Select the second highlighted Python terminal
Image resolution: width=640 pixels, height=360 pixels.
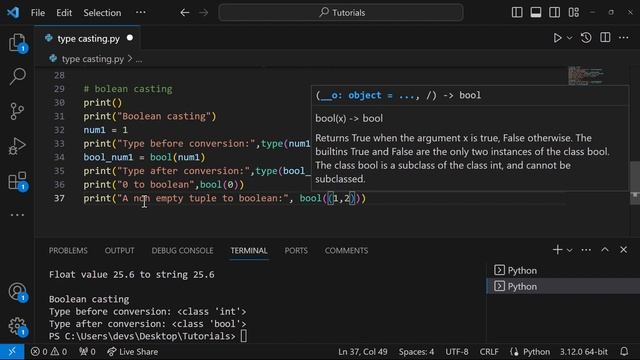(x=563, y=286)
